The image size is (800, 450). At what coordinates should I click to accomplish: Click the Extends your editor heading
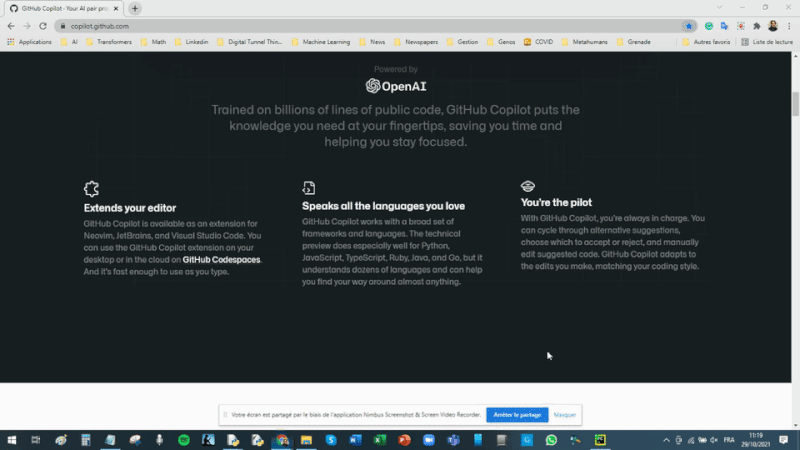[x=130, y=208]
